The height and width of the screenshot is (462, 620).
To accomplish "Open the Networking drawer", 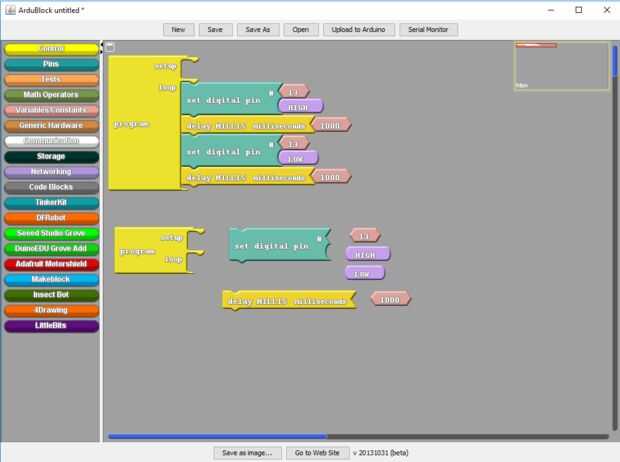I will click(51, 172).
